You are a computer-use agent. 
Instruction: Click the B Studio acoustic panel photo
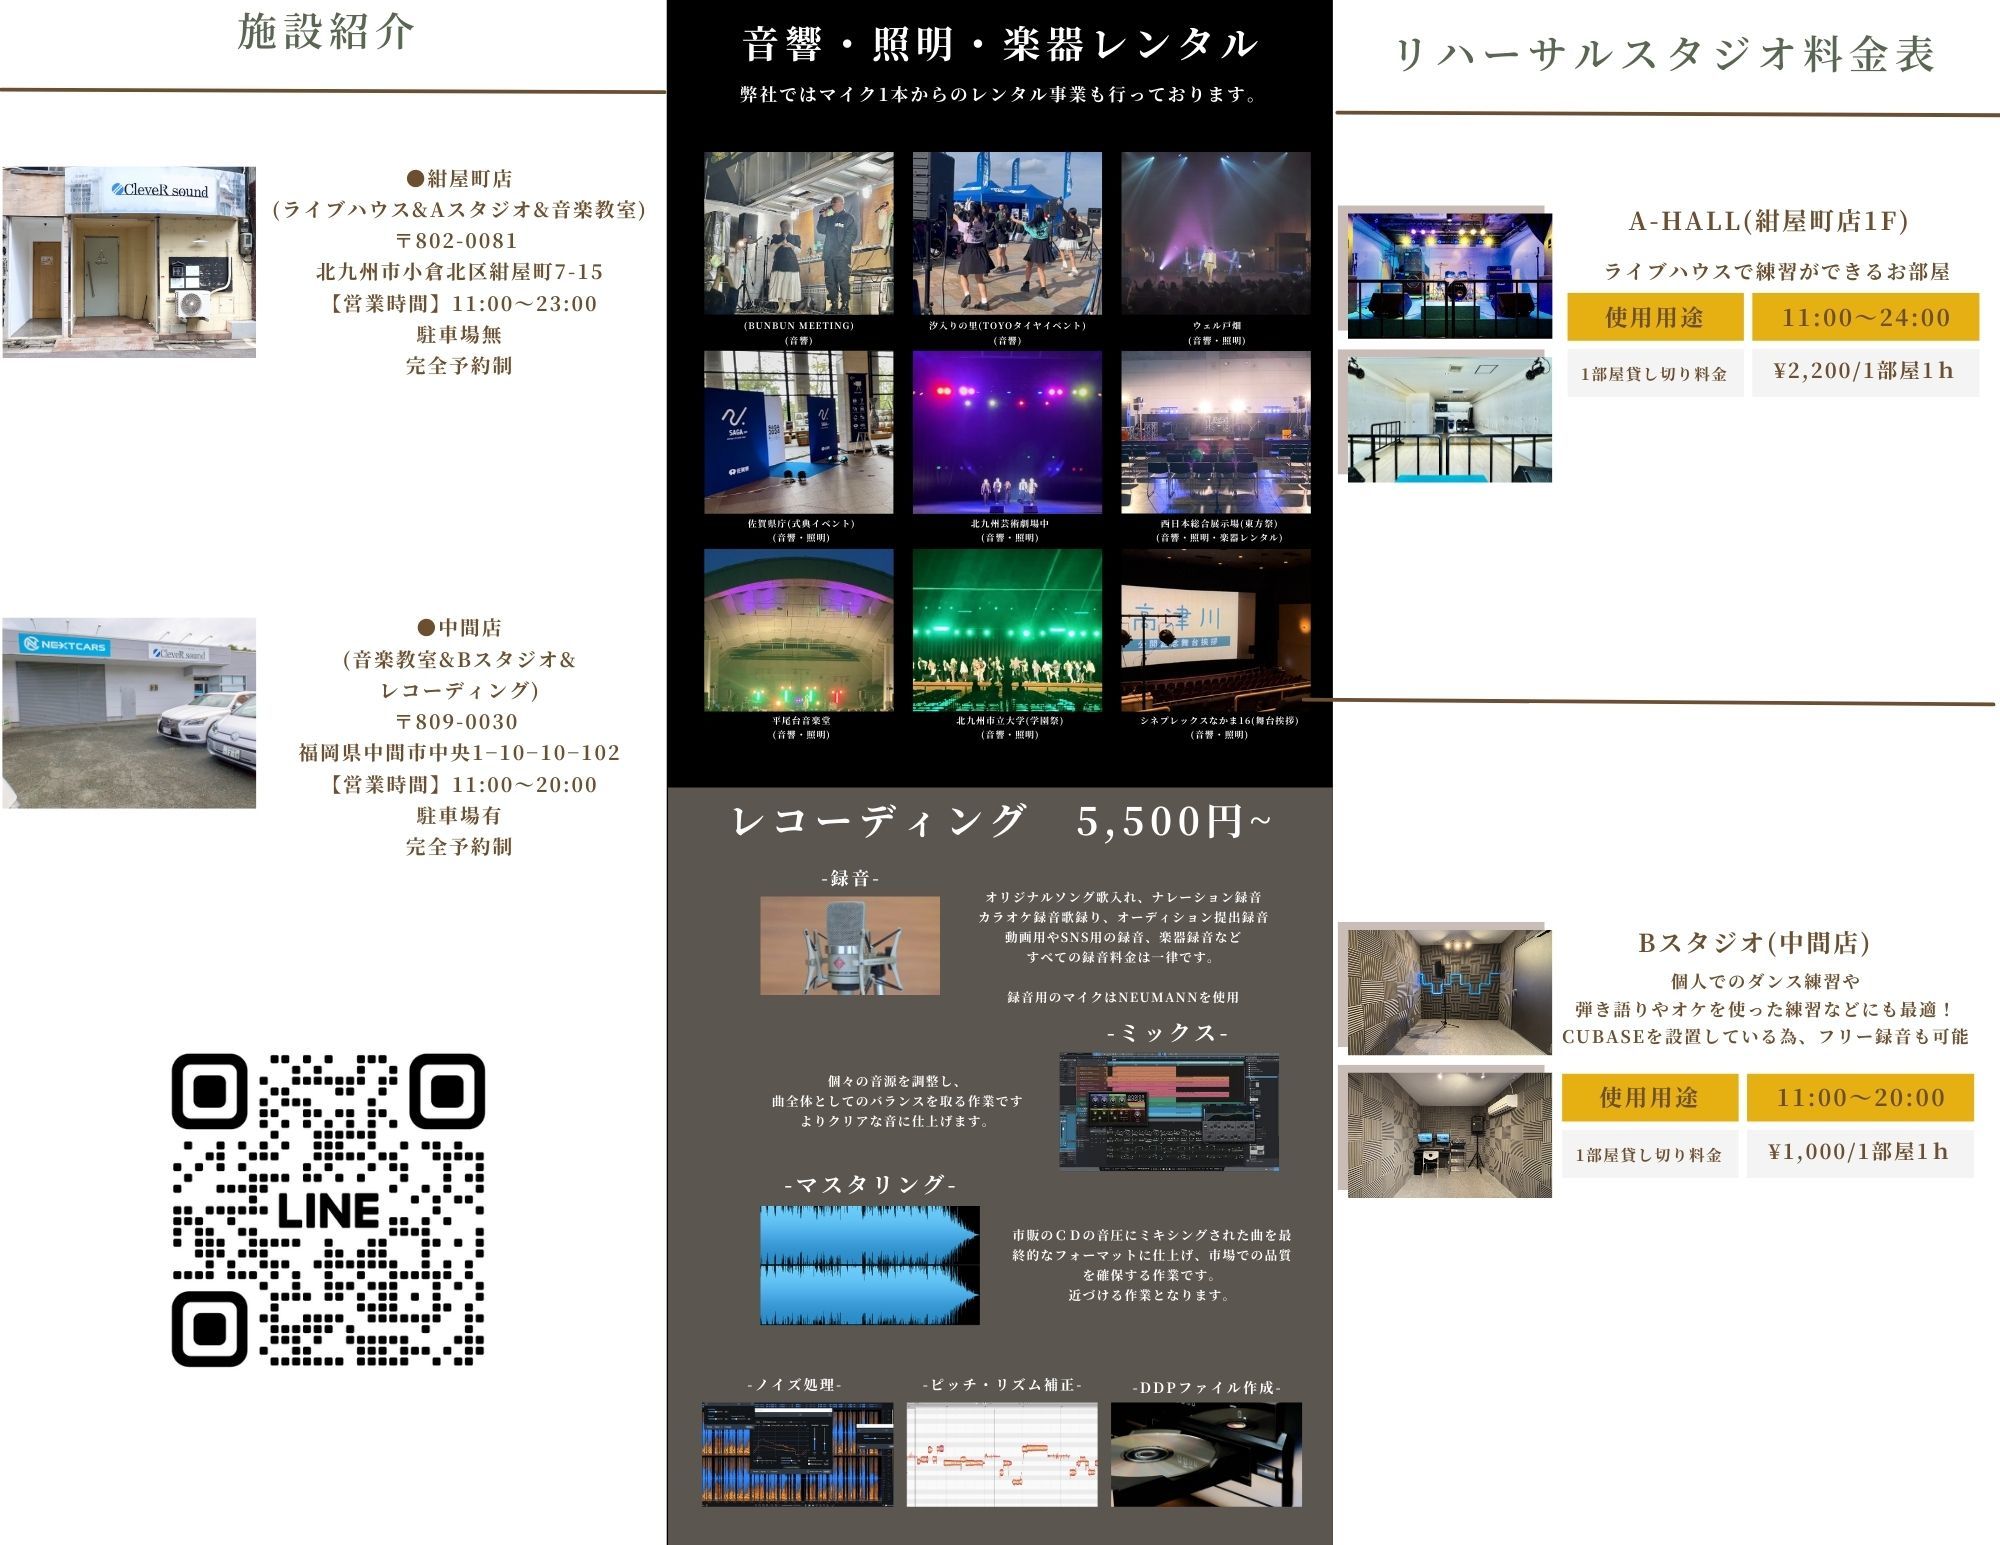click(x=1449, y=992)
